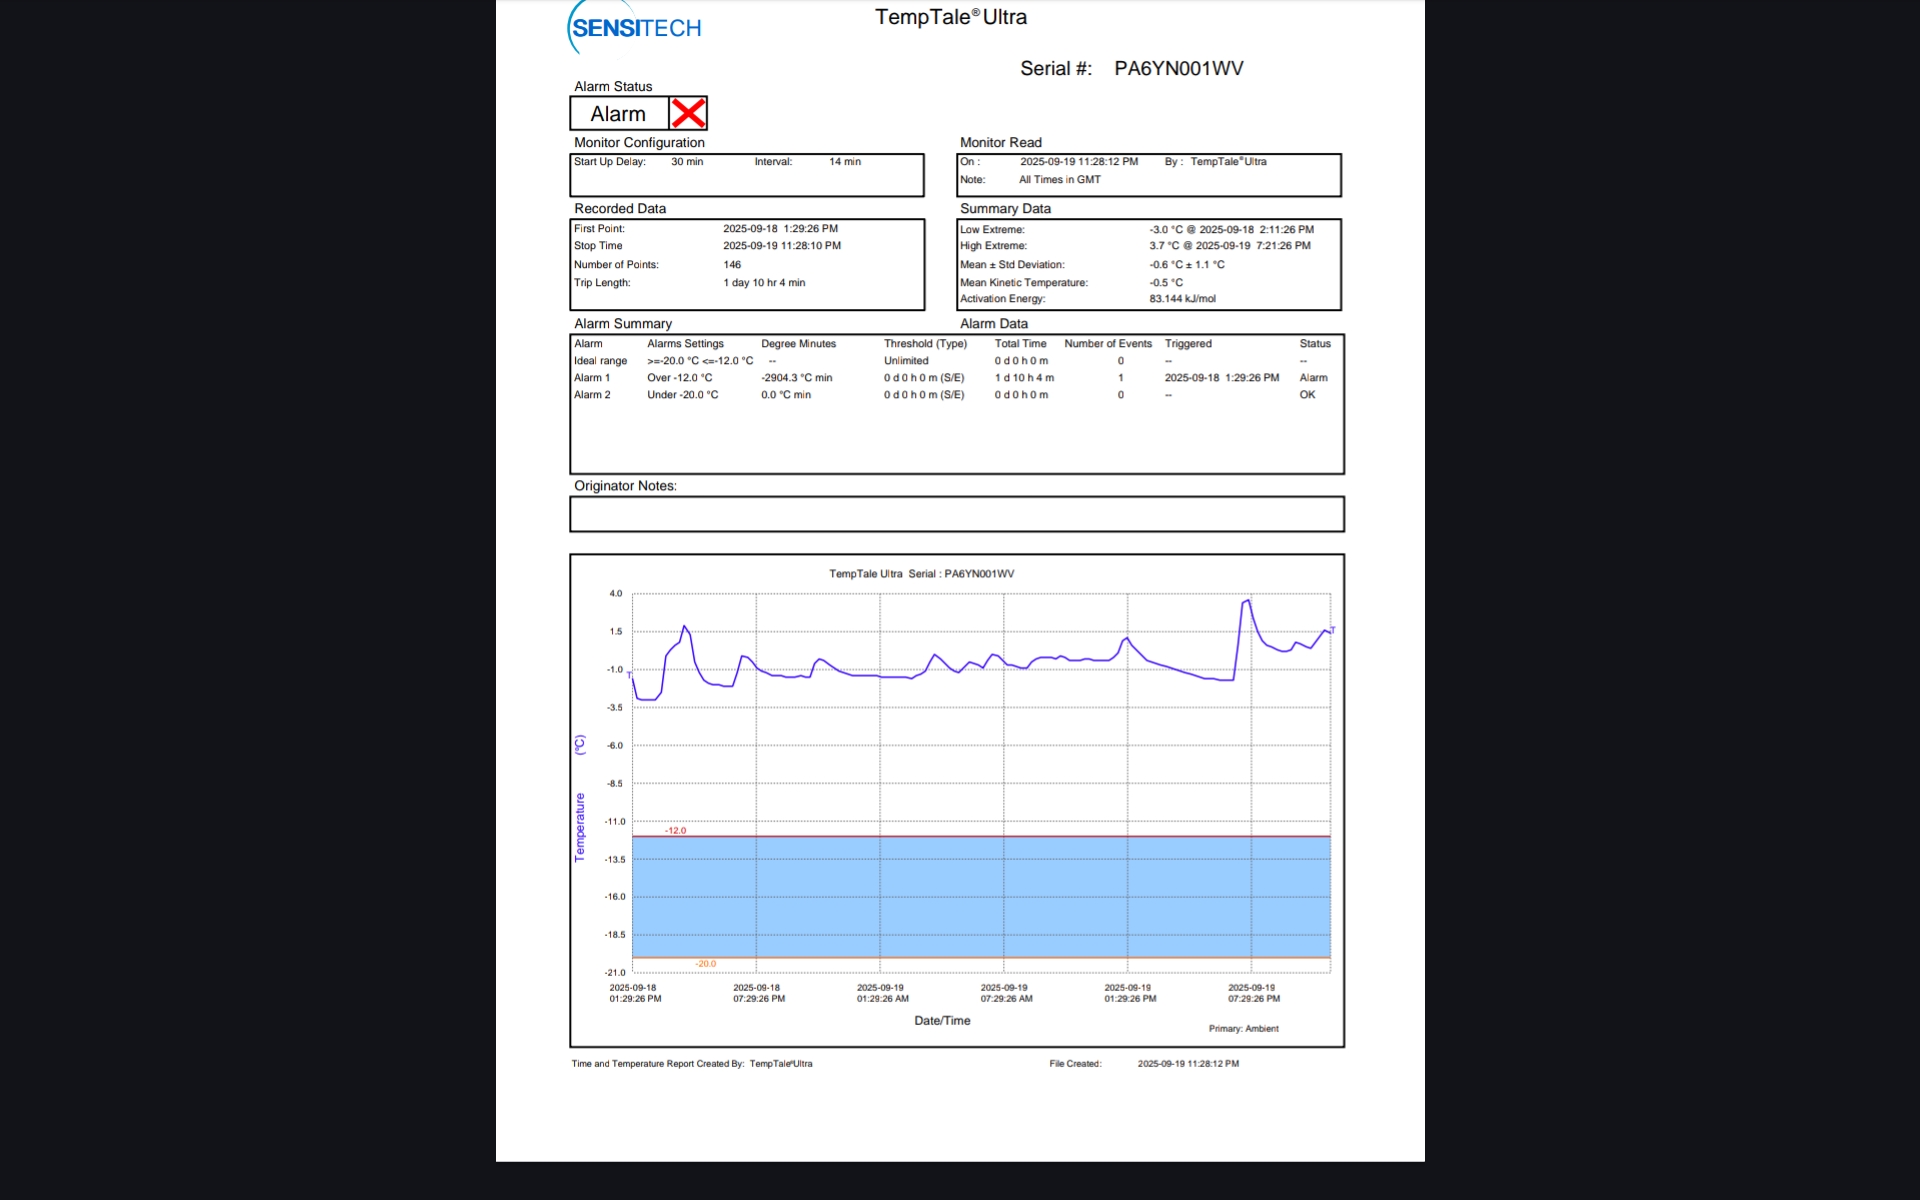
Task: Click the serial number PA6YN001WV in the header
Action: pyautogui.click(x=1178, y=68)
